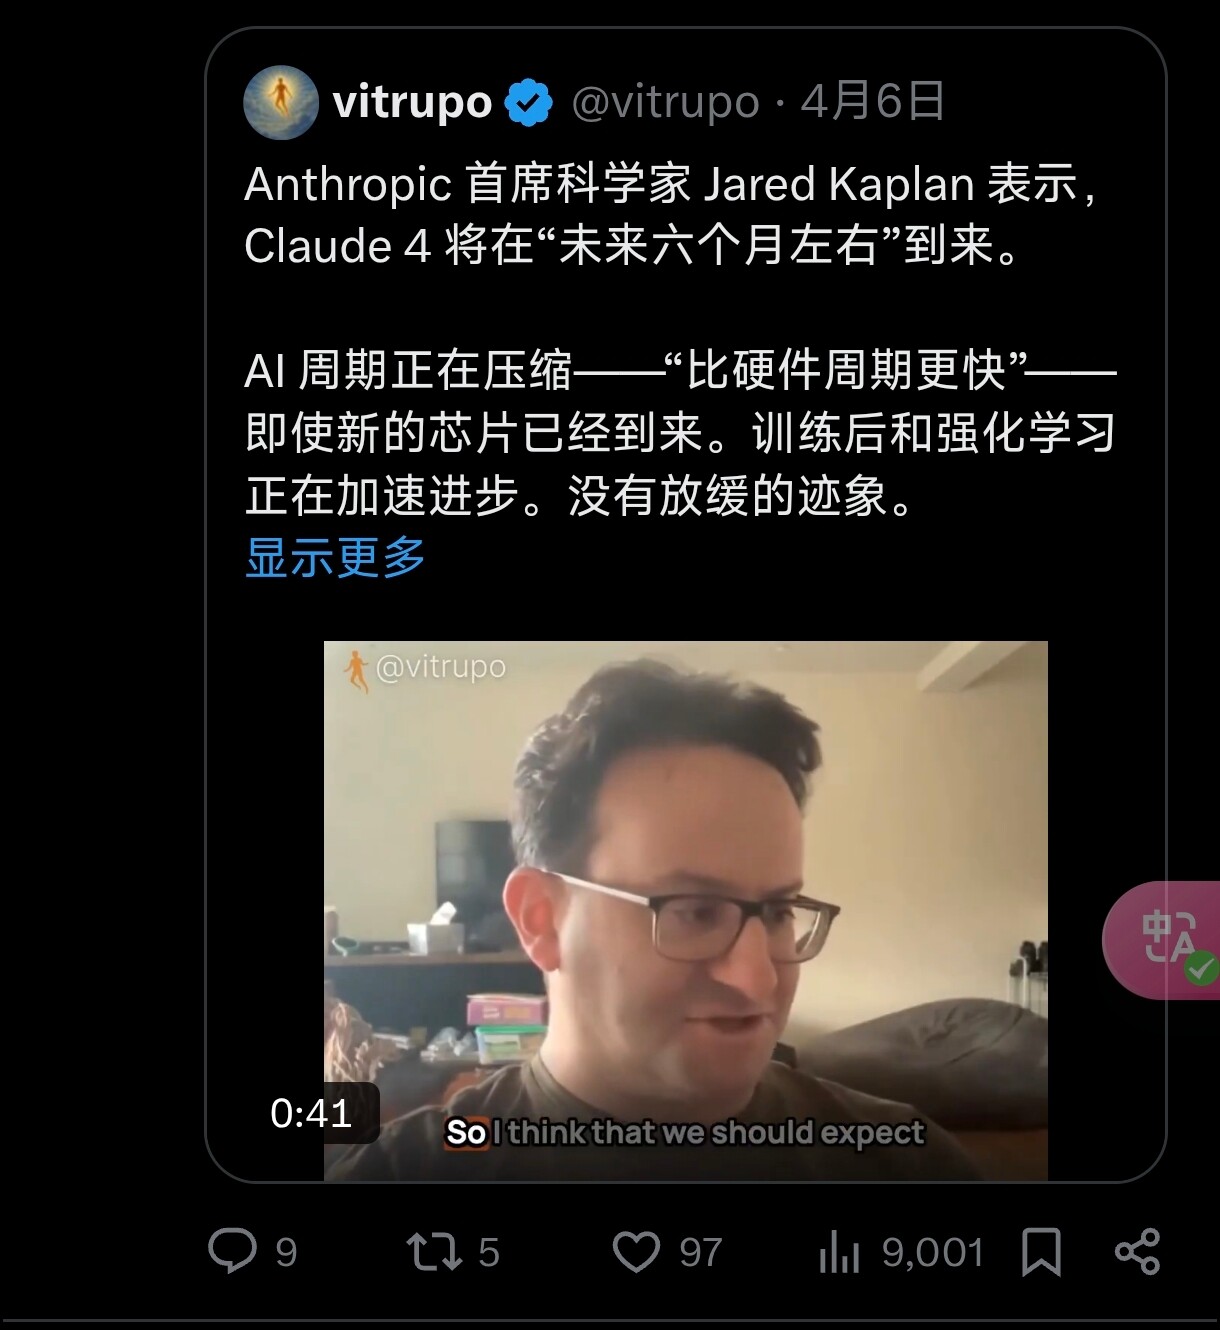Click the @vitrupo watermark in video
The height and width of the screenshot is (1330, 1220).
[x=425, y=668]
